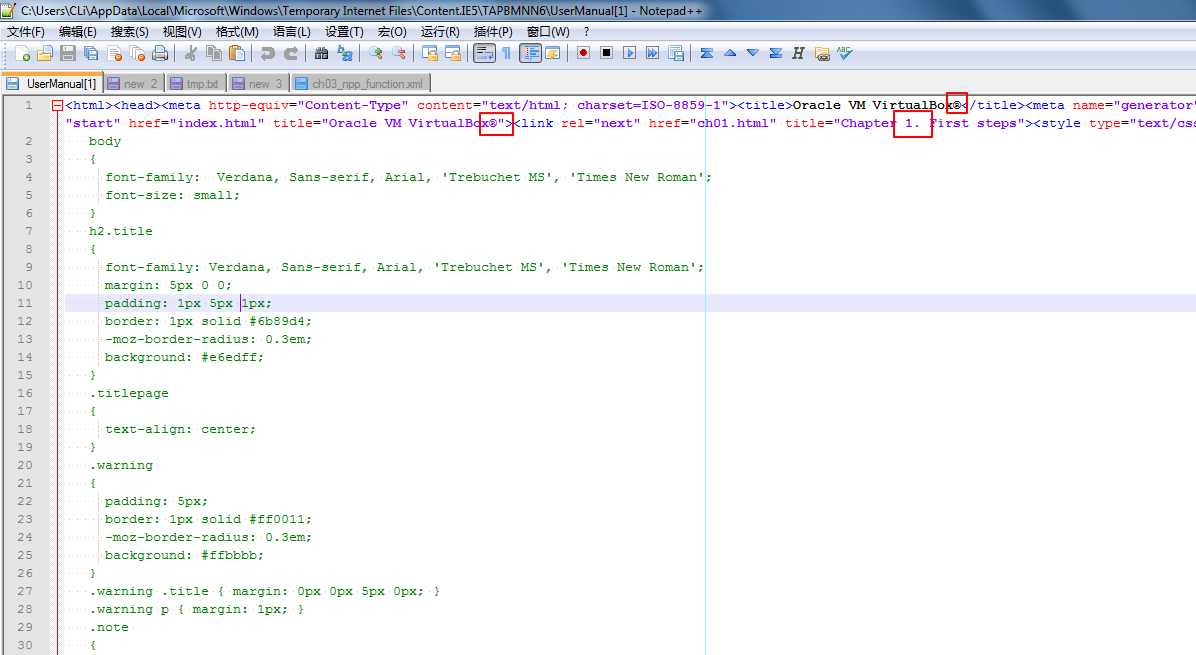Toggle word wrap toolbar button
1196x655 pixels.
(x=484, y=53)
